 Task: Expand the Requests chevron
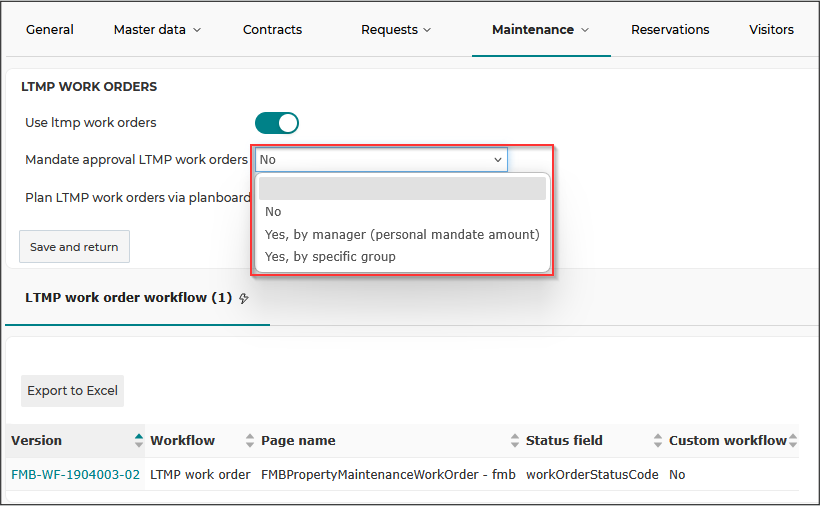[427, 30]
